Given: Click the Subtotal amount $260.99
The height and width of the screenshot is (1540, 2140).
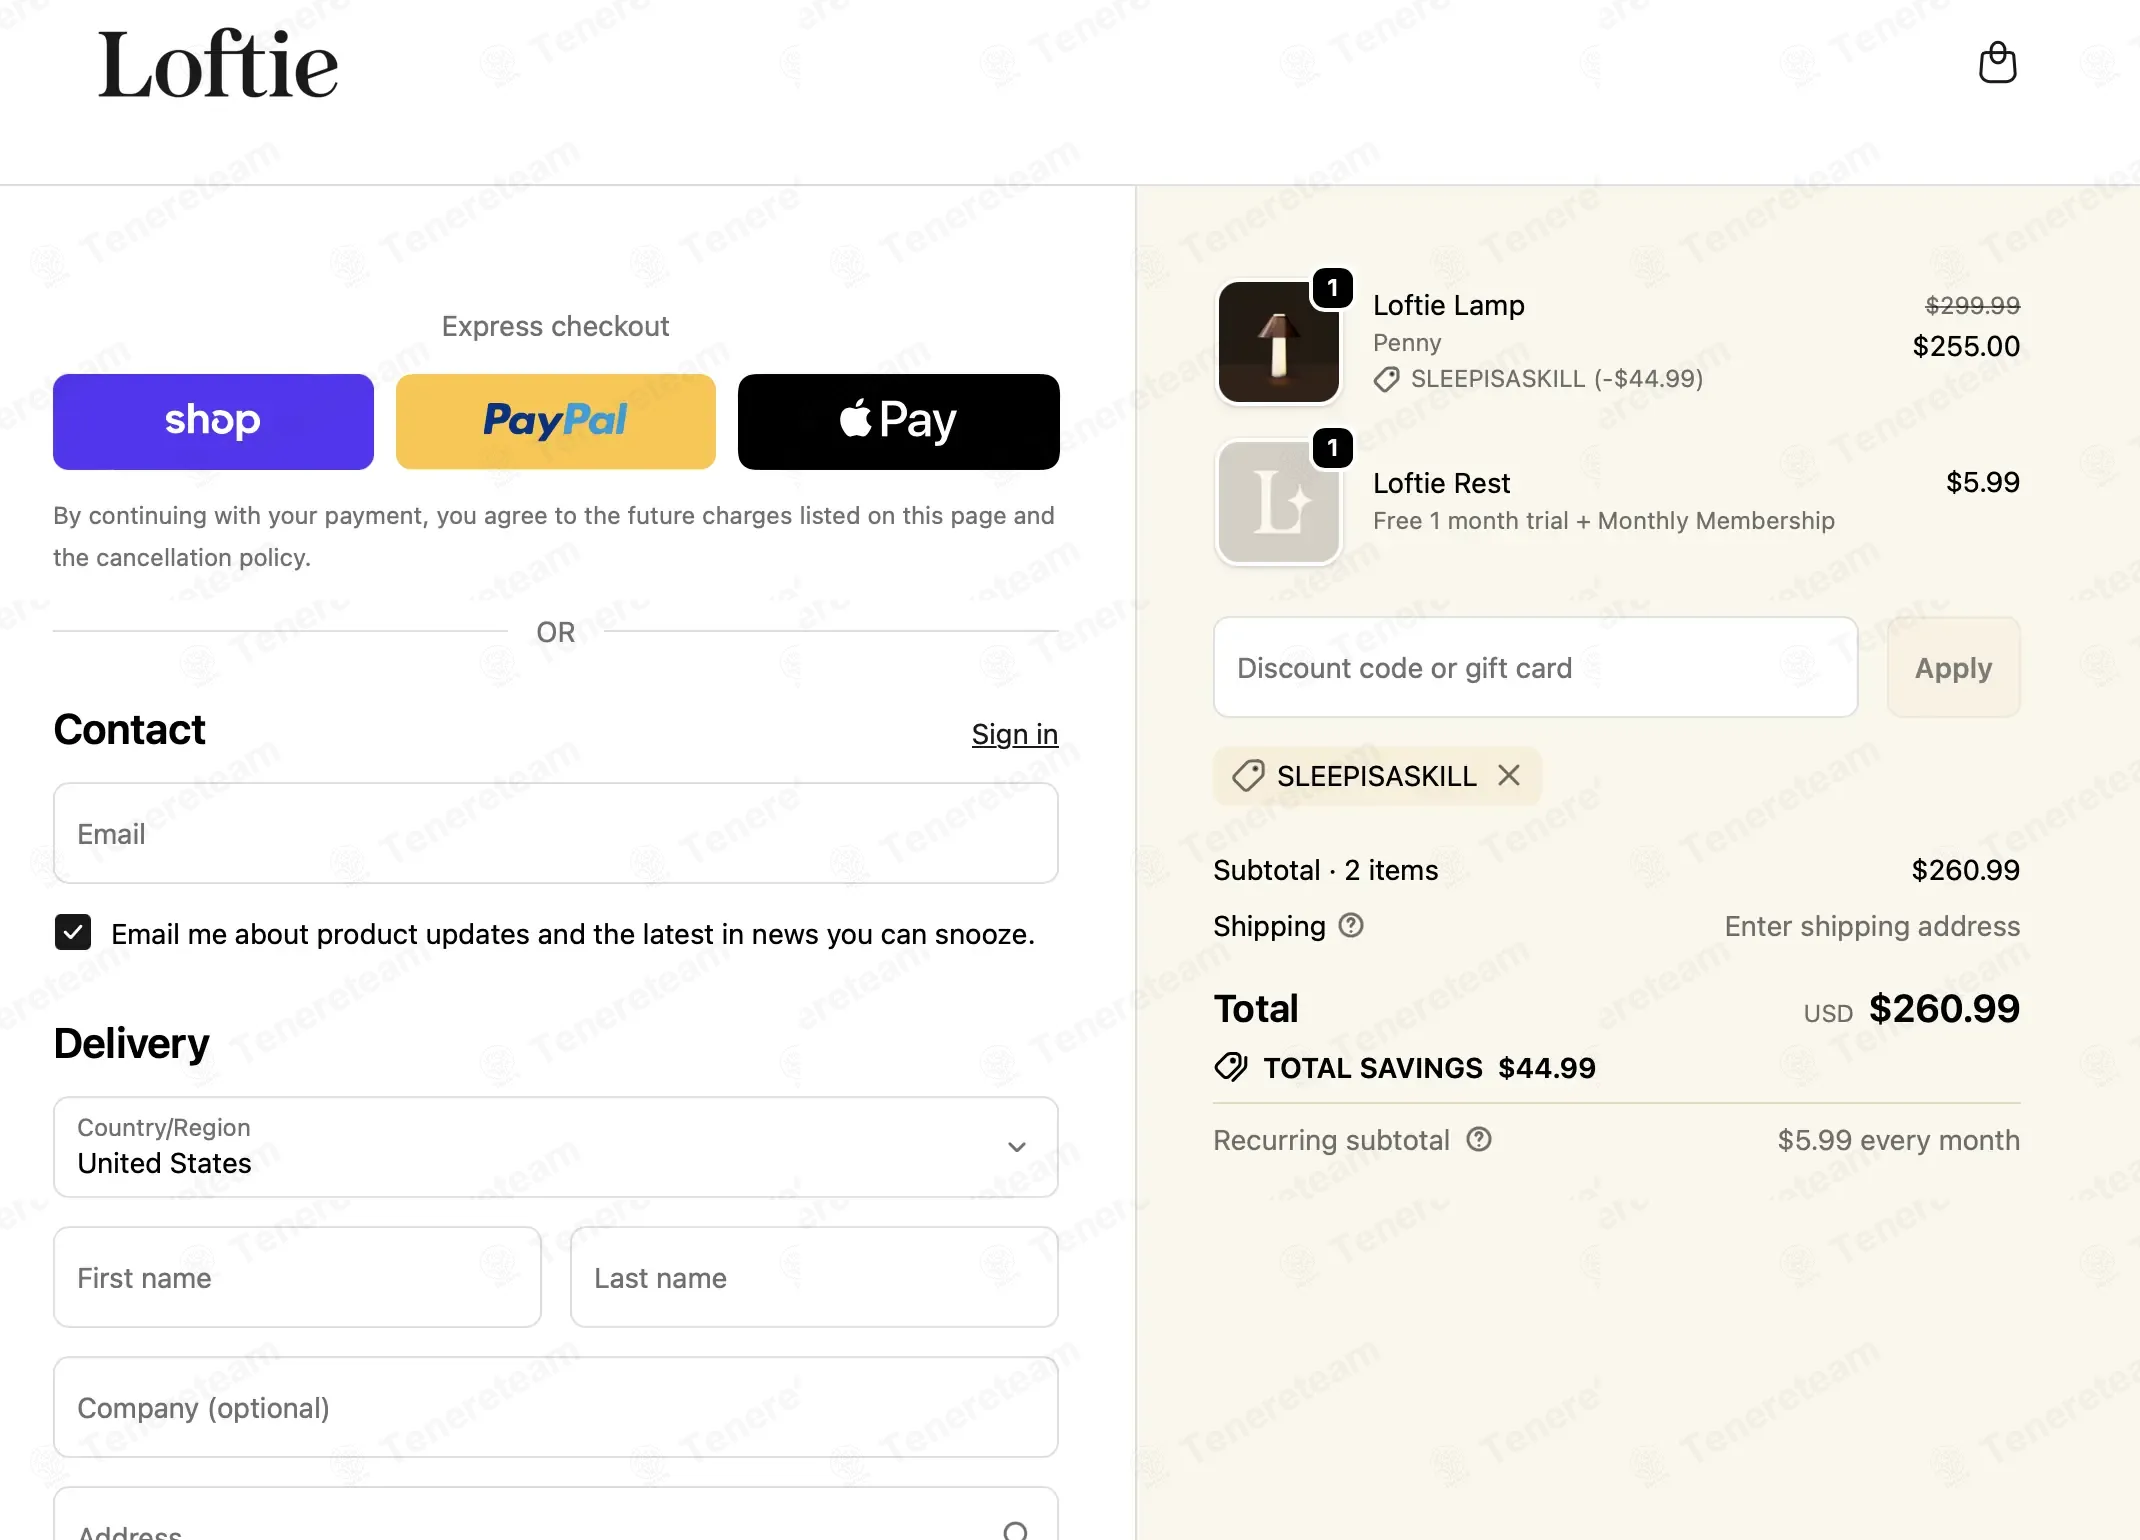Looking at the screenshot, I should pos(1966,870).
